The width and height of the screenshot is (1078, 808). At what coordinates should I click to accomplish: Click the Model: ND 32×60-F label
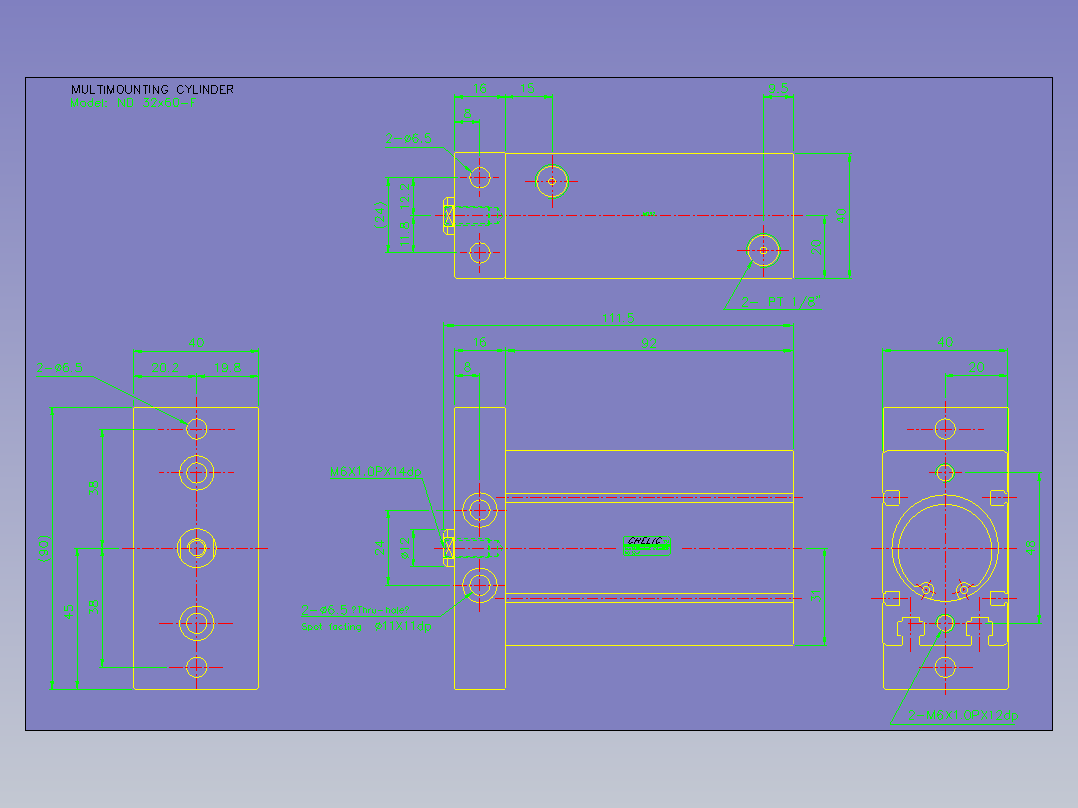point(133,103)
